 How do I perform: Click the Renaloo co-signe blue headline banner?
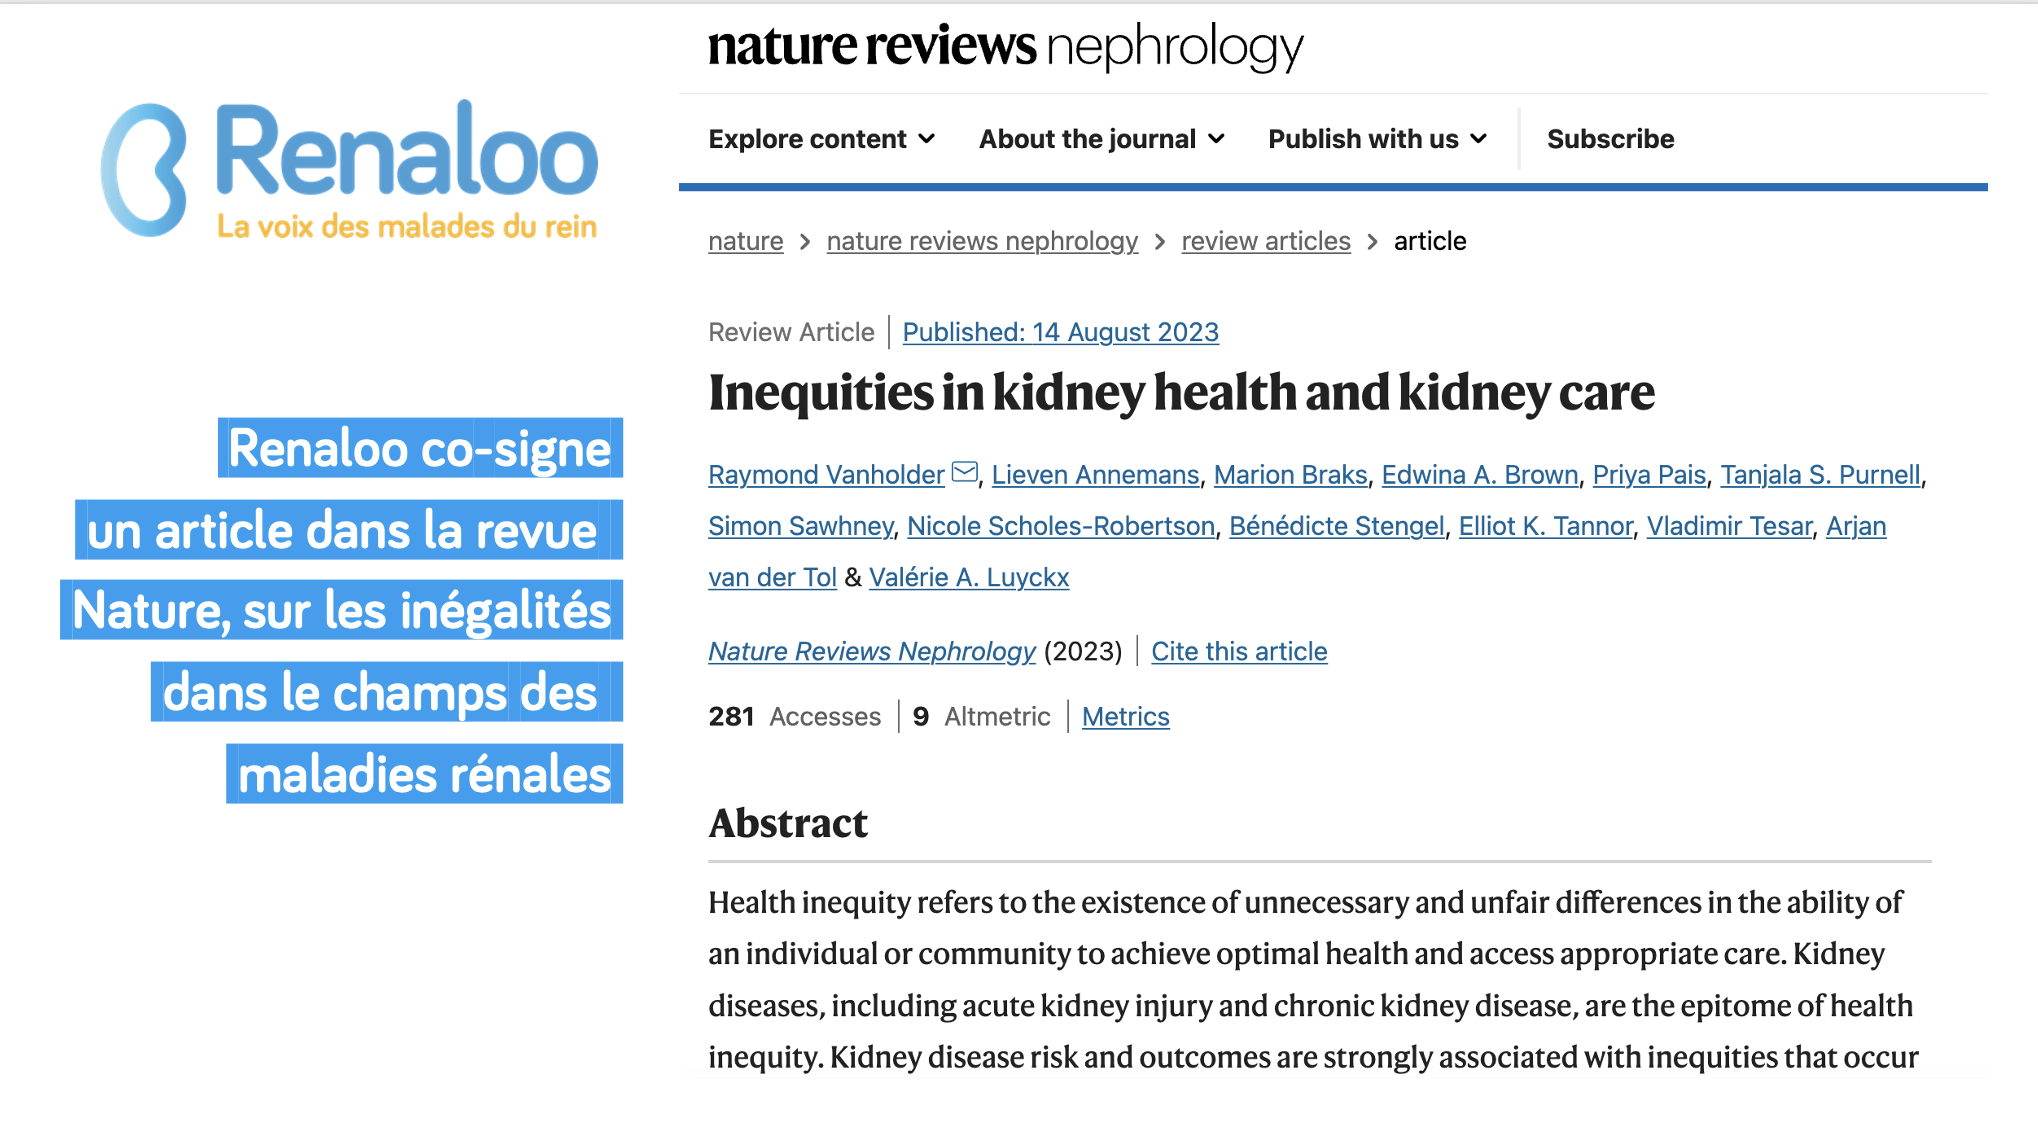tap(420, 448)
